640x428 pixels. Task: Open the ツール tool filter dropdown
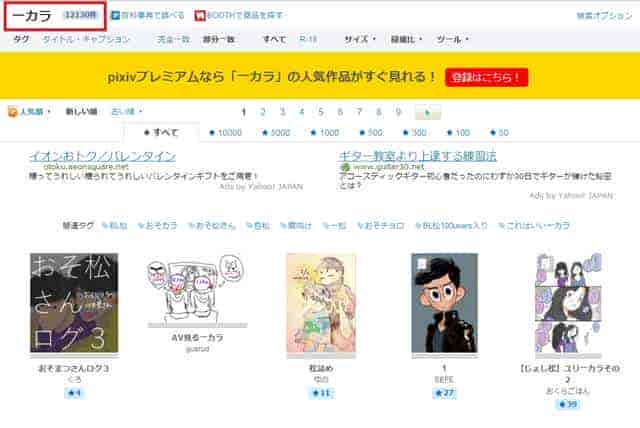pos(453,40)
